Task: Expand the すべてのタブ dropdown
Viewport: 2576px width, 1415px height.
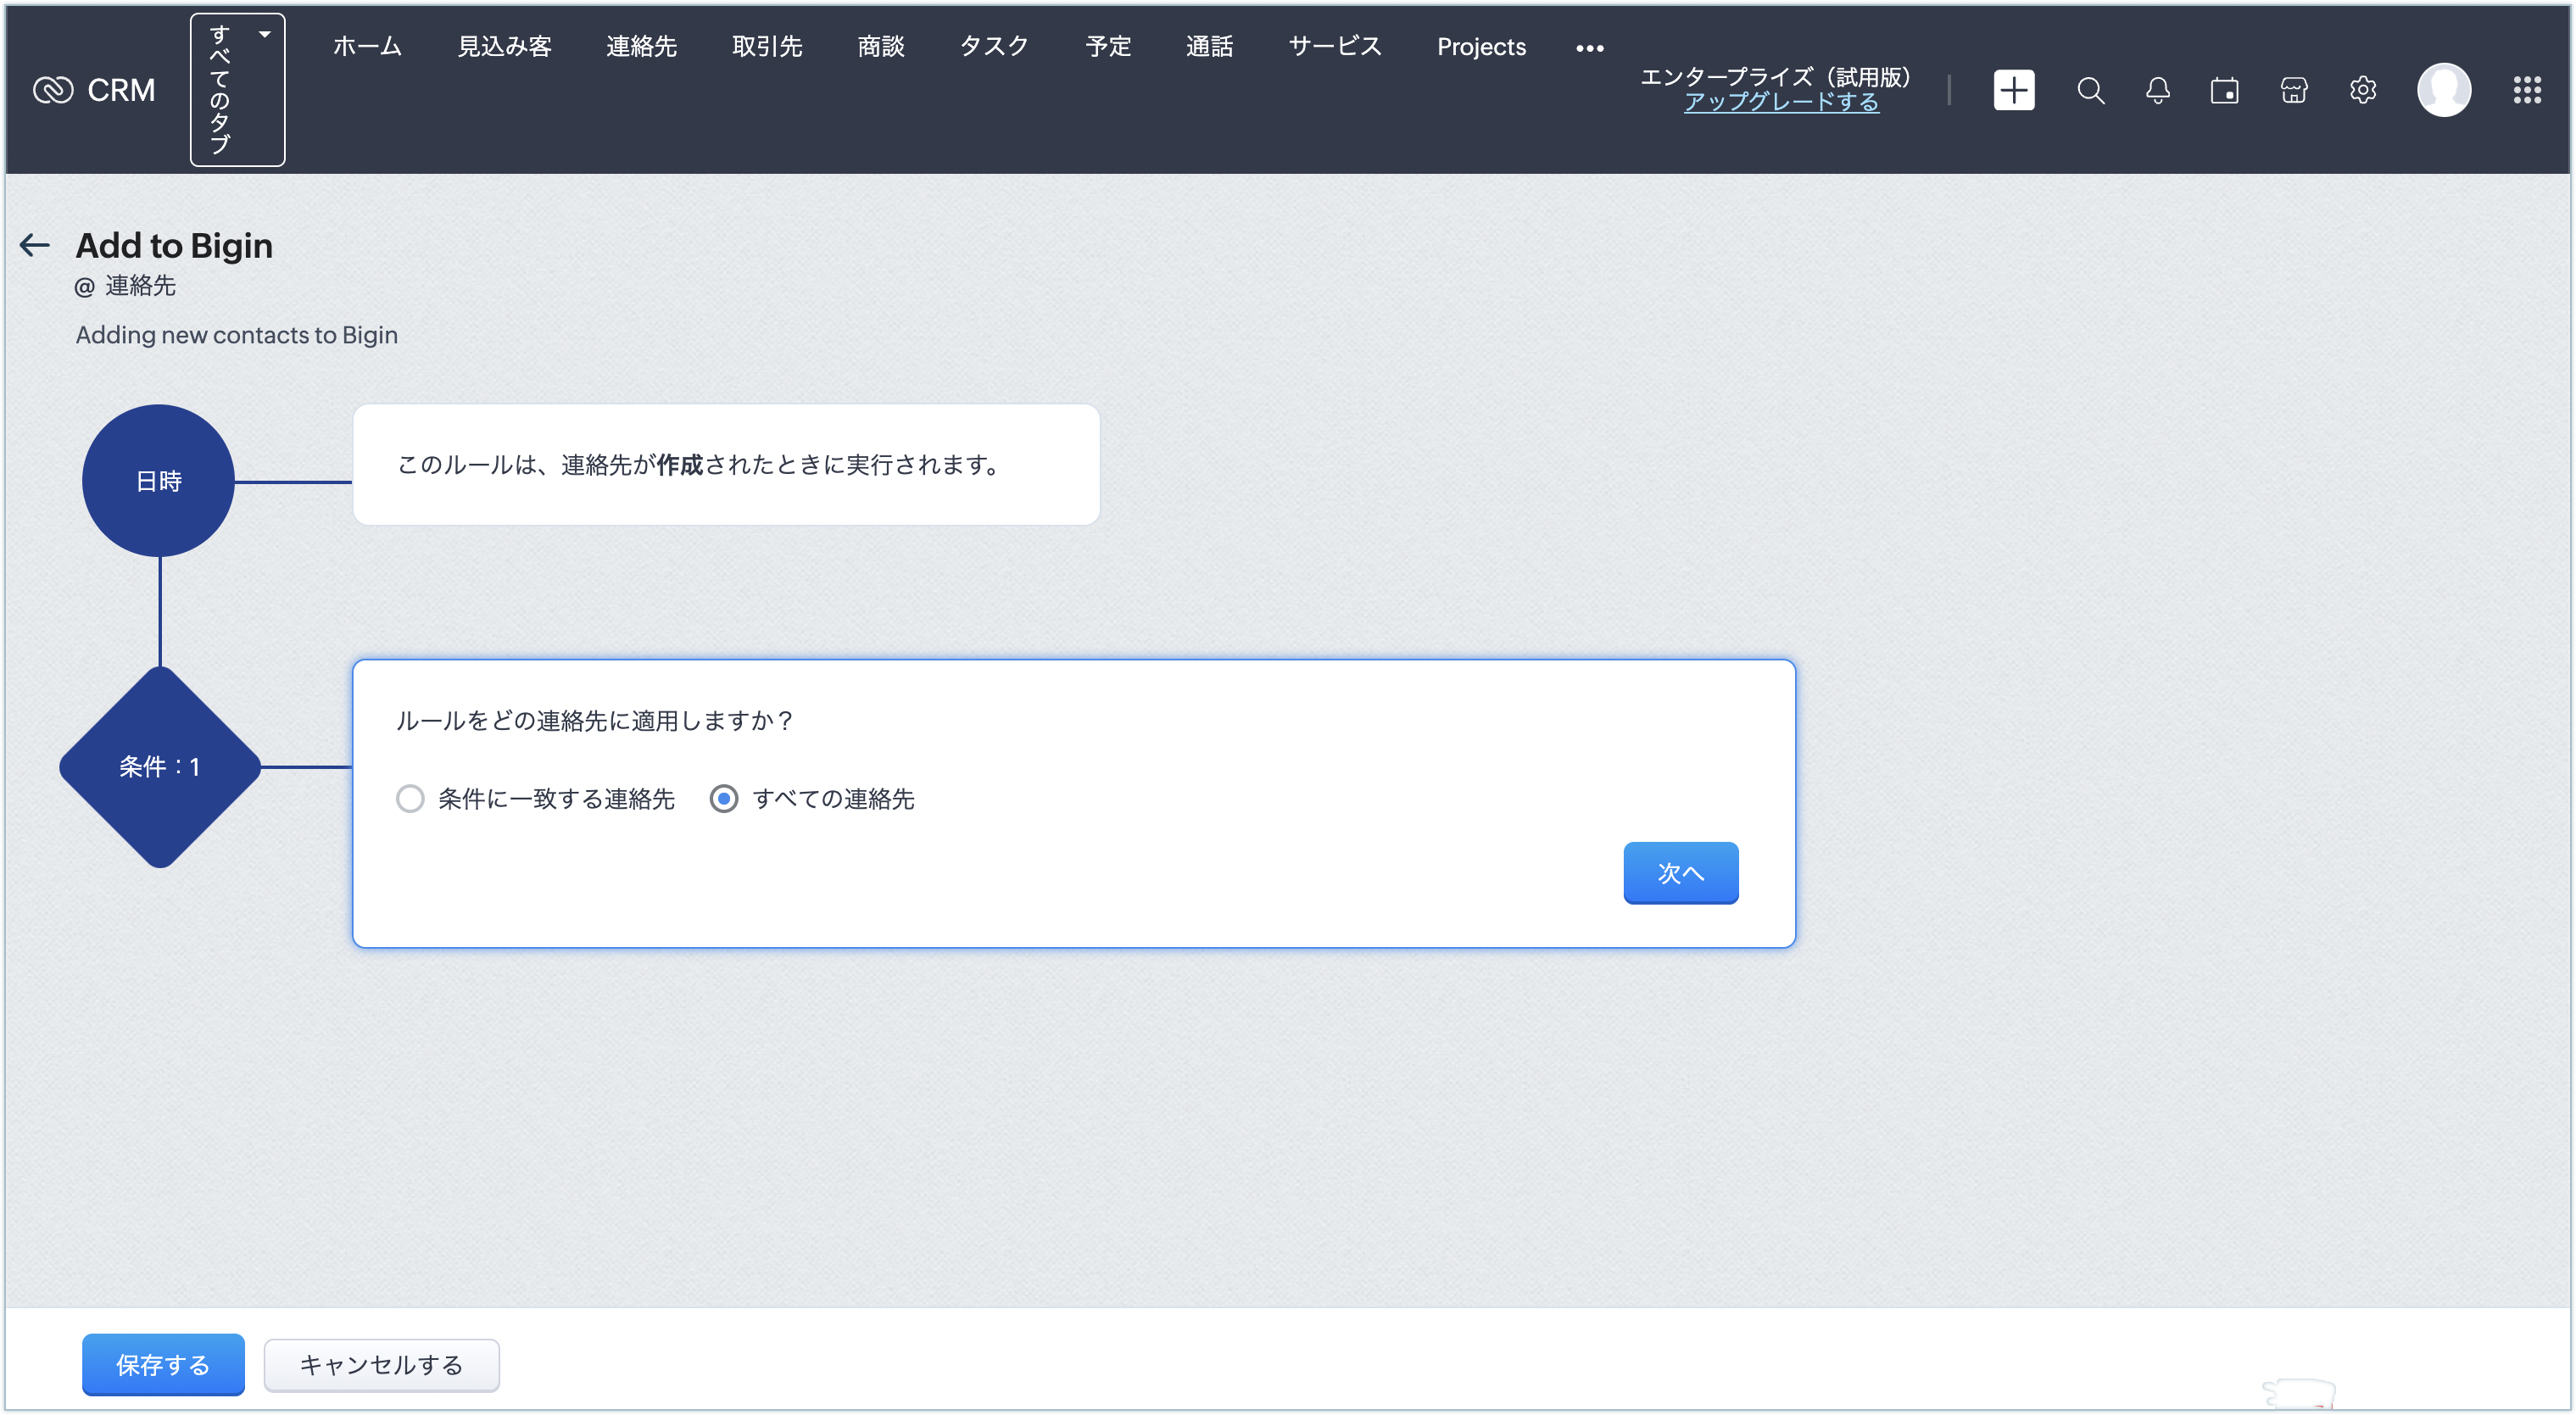Action: point(238,90)
